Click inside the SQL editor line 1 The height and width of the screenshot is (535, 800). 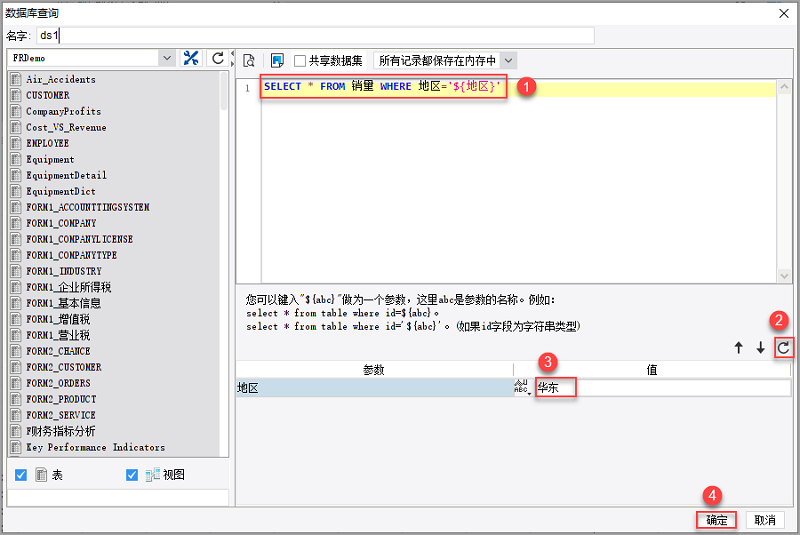click(x=518, y=87)
